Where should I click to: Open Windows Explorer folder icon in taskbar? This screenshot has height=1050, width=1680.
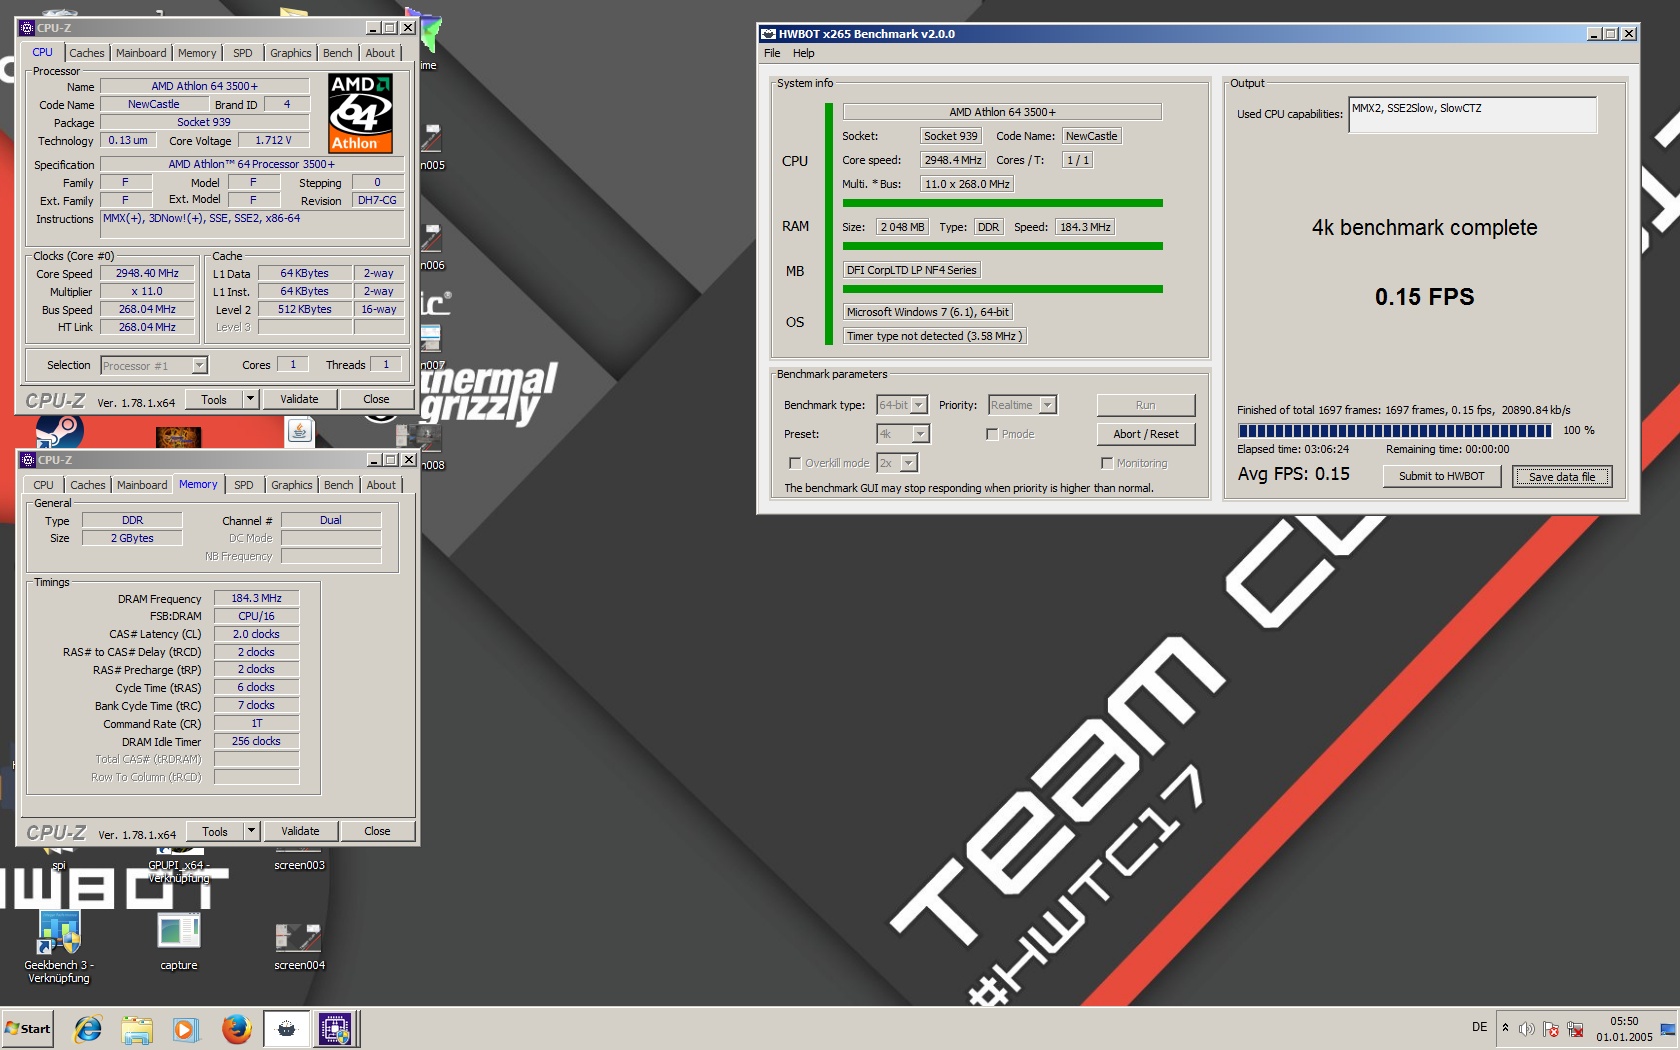[137, 1029]
